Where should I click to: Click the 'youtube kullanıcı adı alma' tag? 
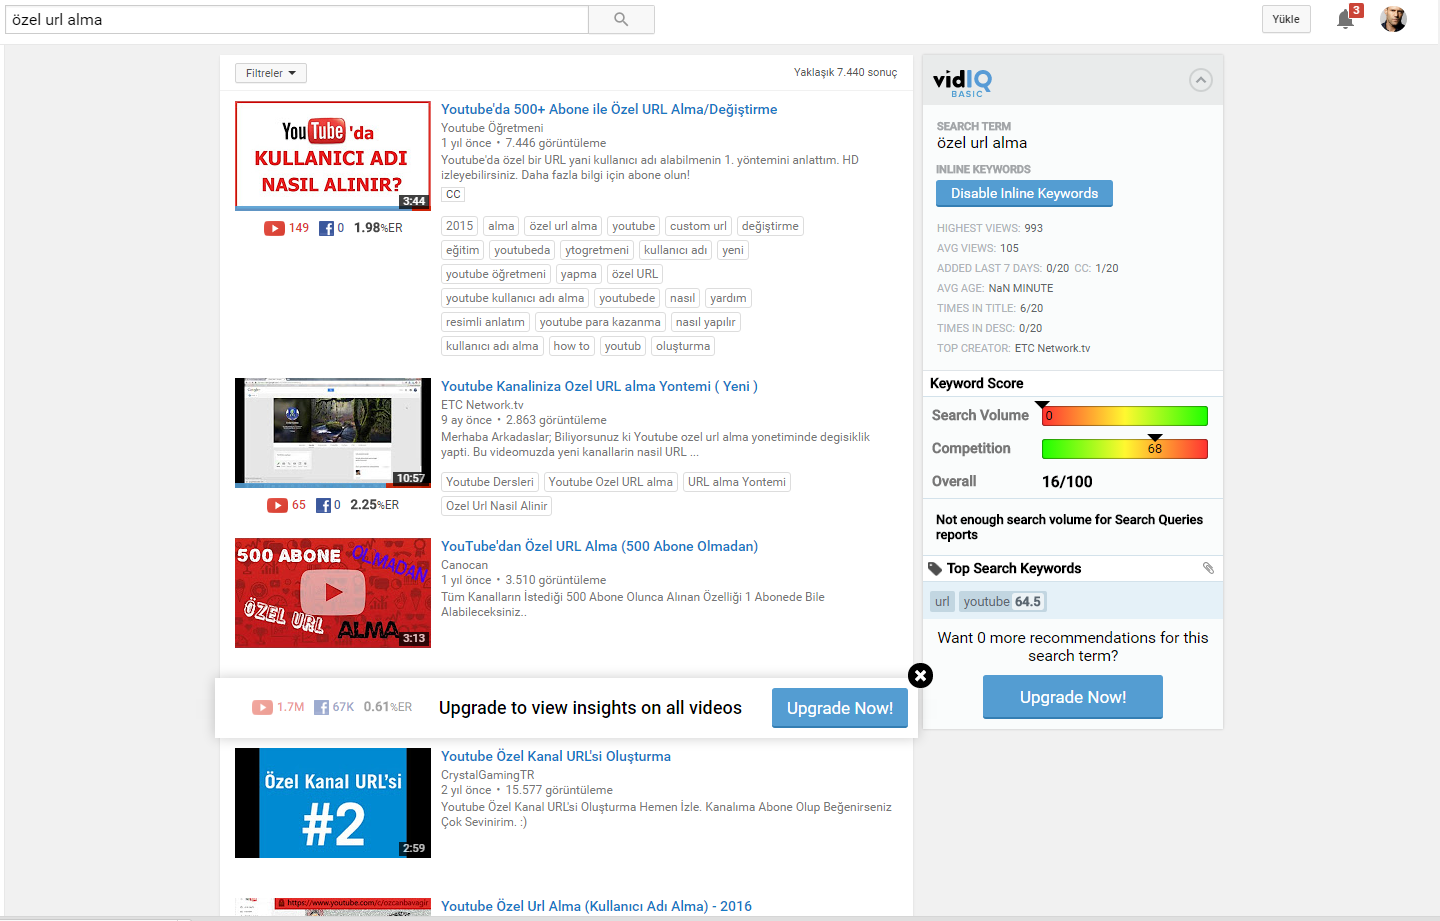[x=515, y=298]
